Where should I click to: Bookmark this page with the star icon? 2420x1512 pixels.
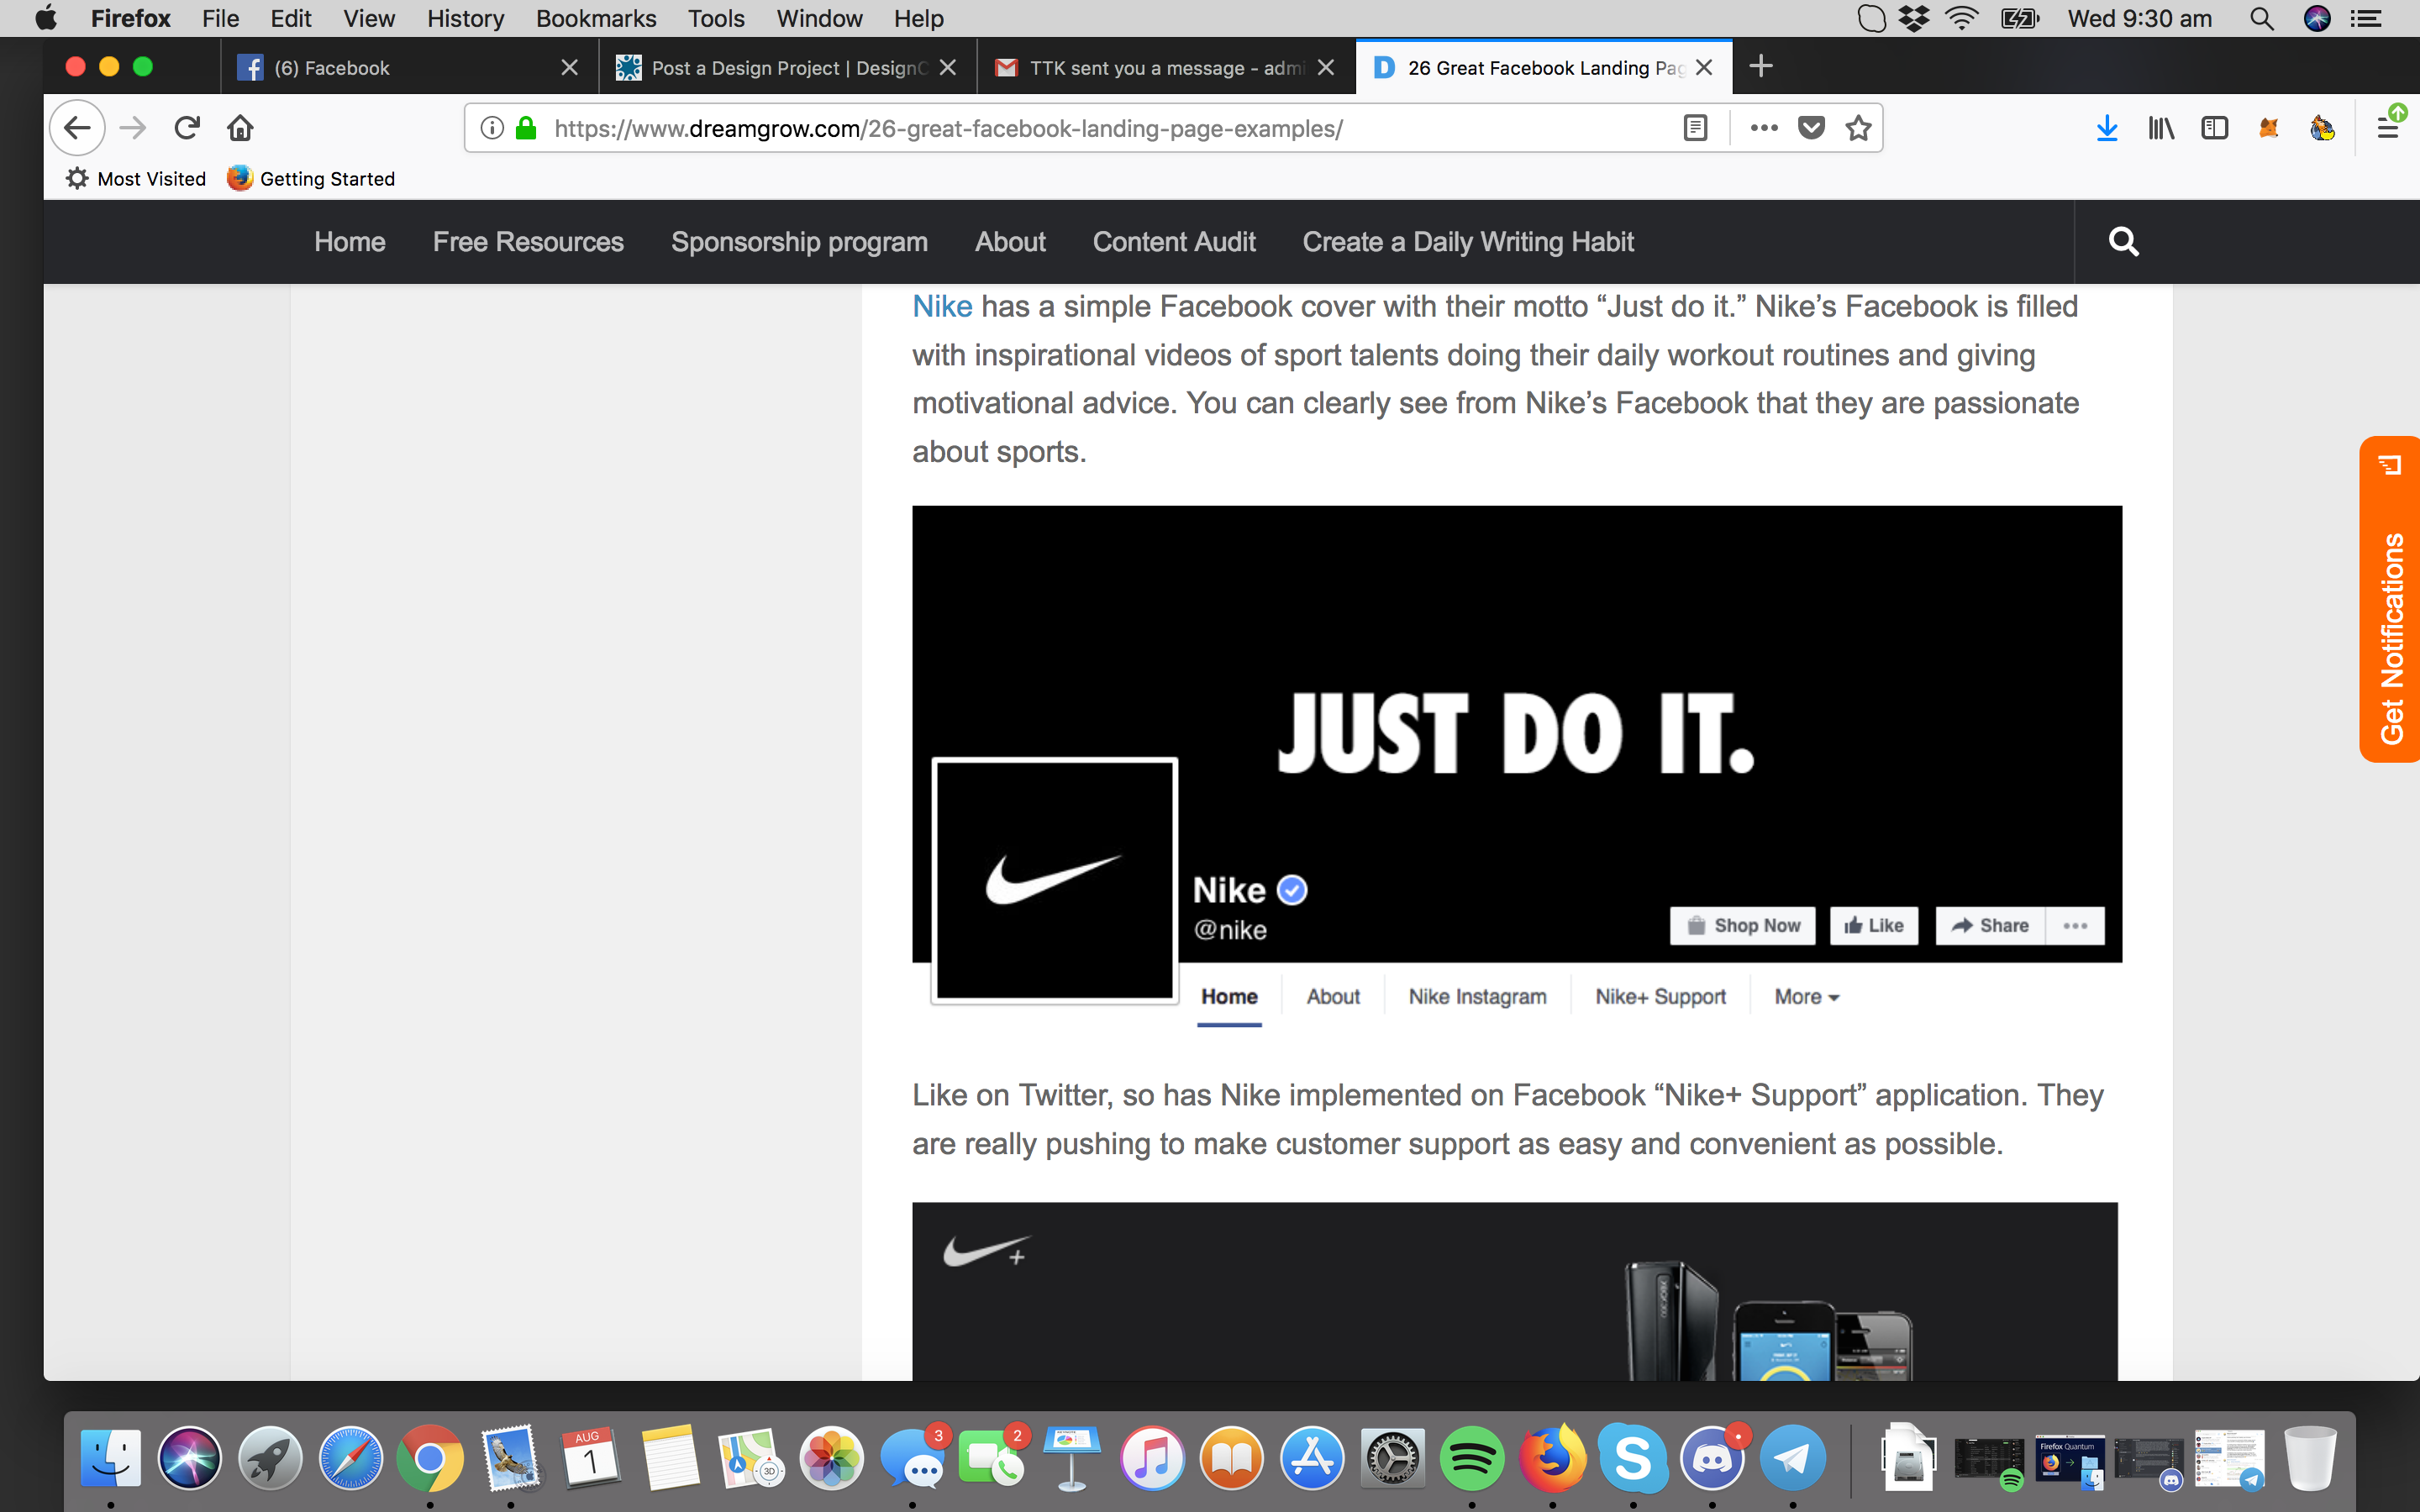(1858, 128)
